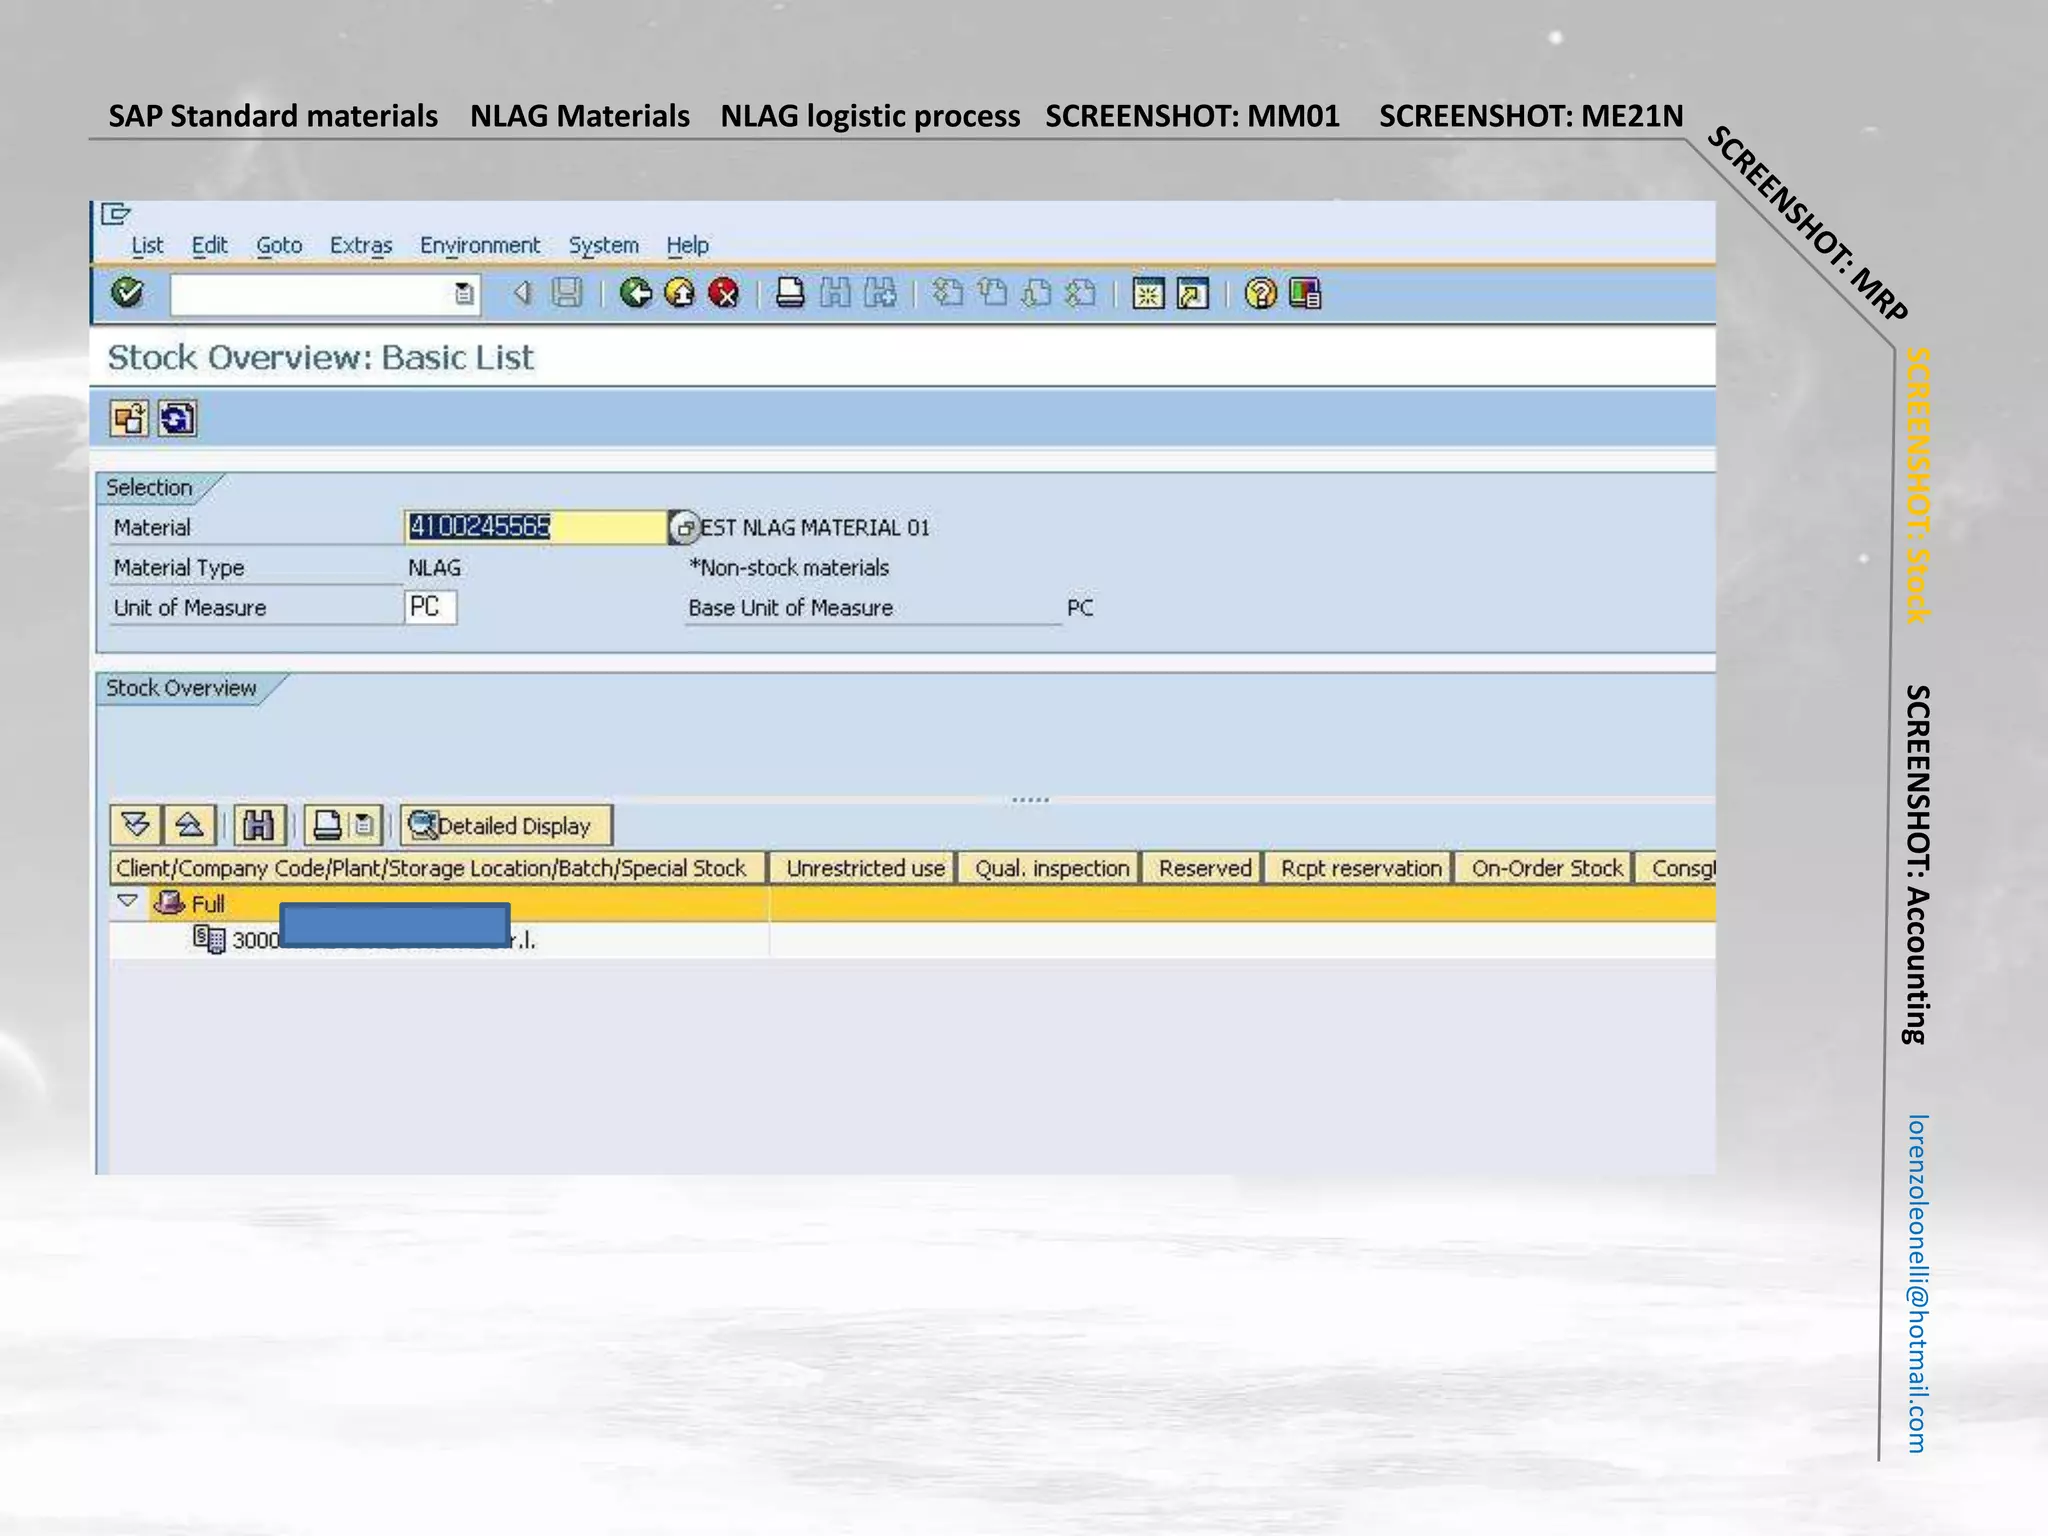2048x1536 pixels.
Task: Click the Refresh icon below title
Action: click(178, 419)
